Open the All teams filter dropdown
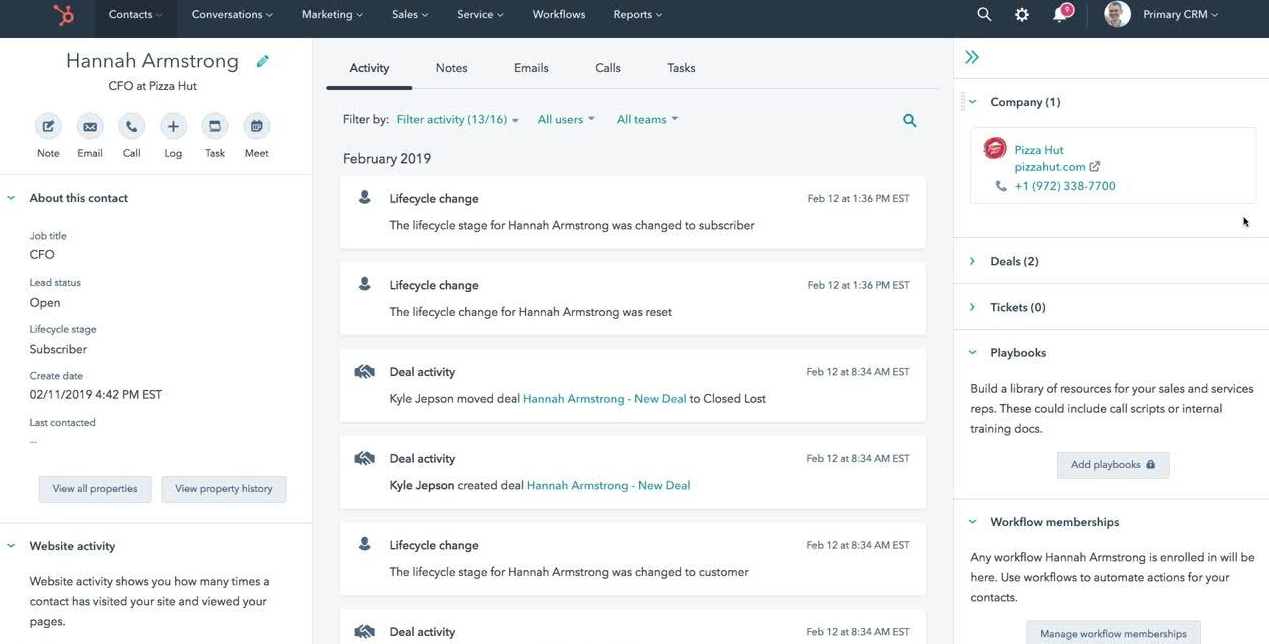 (646, 120)
